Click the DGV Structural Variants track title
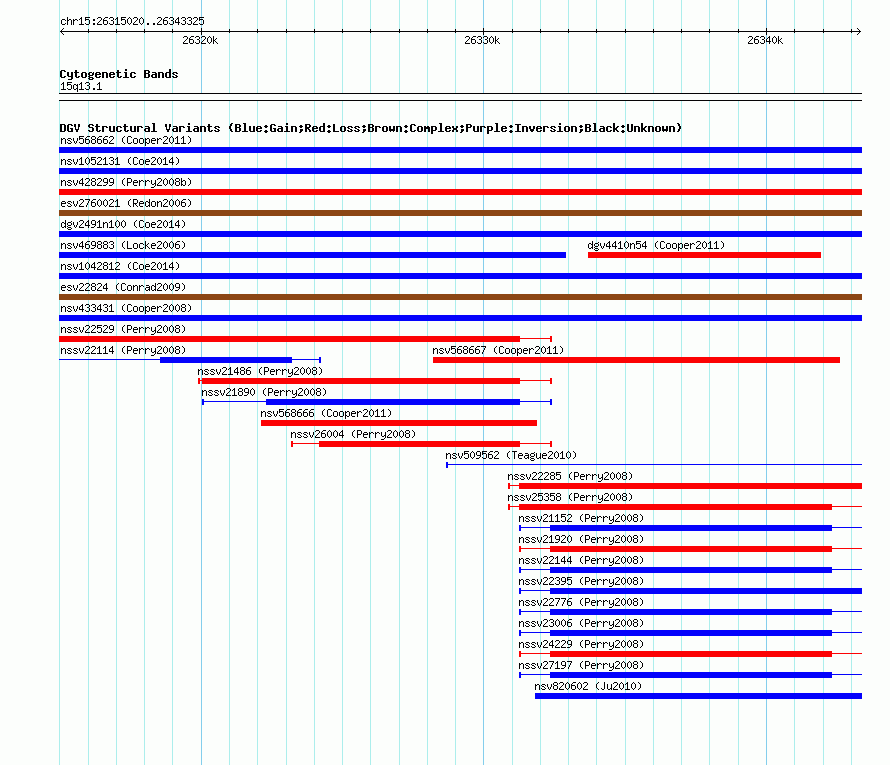This screenshot has width=890, height=765. pyautogui.click(x=371, y=128)
